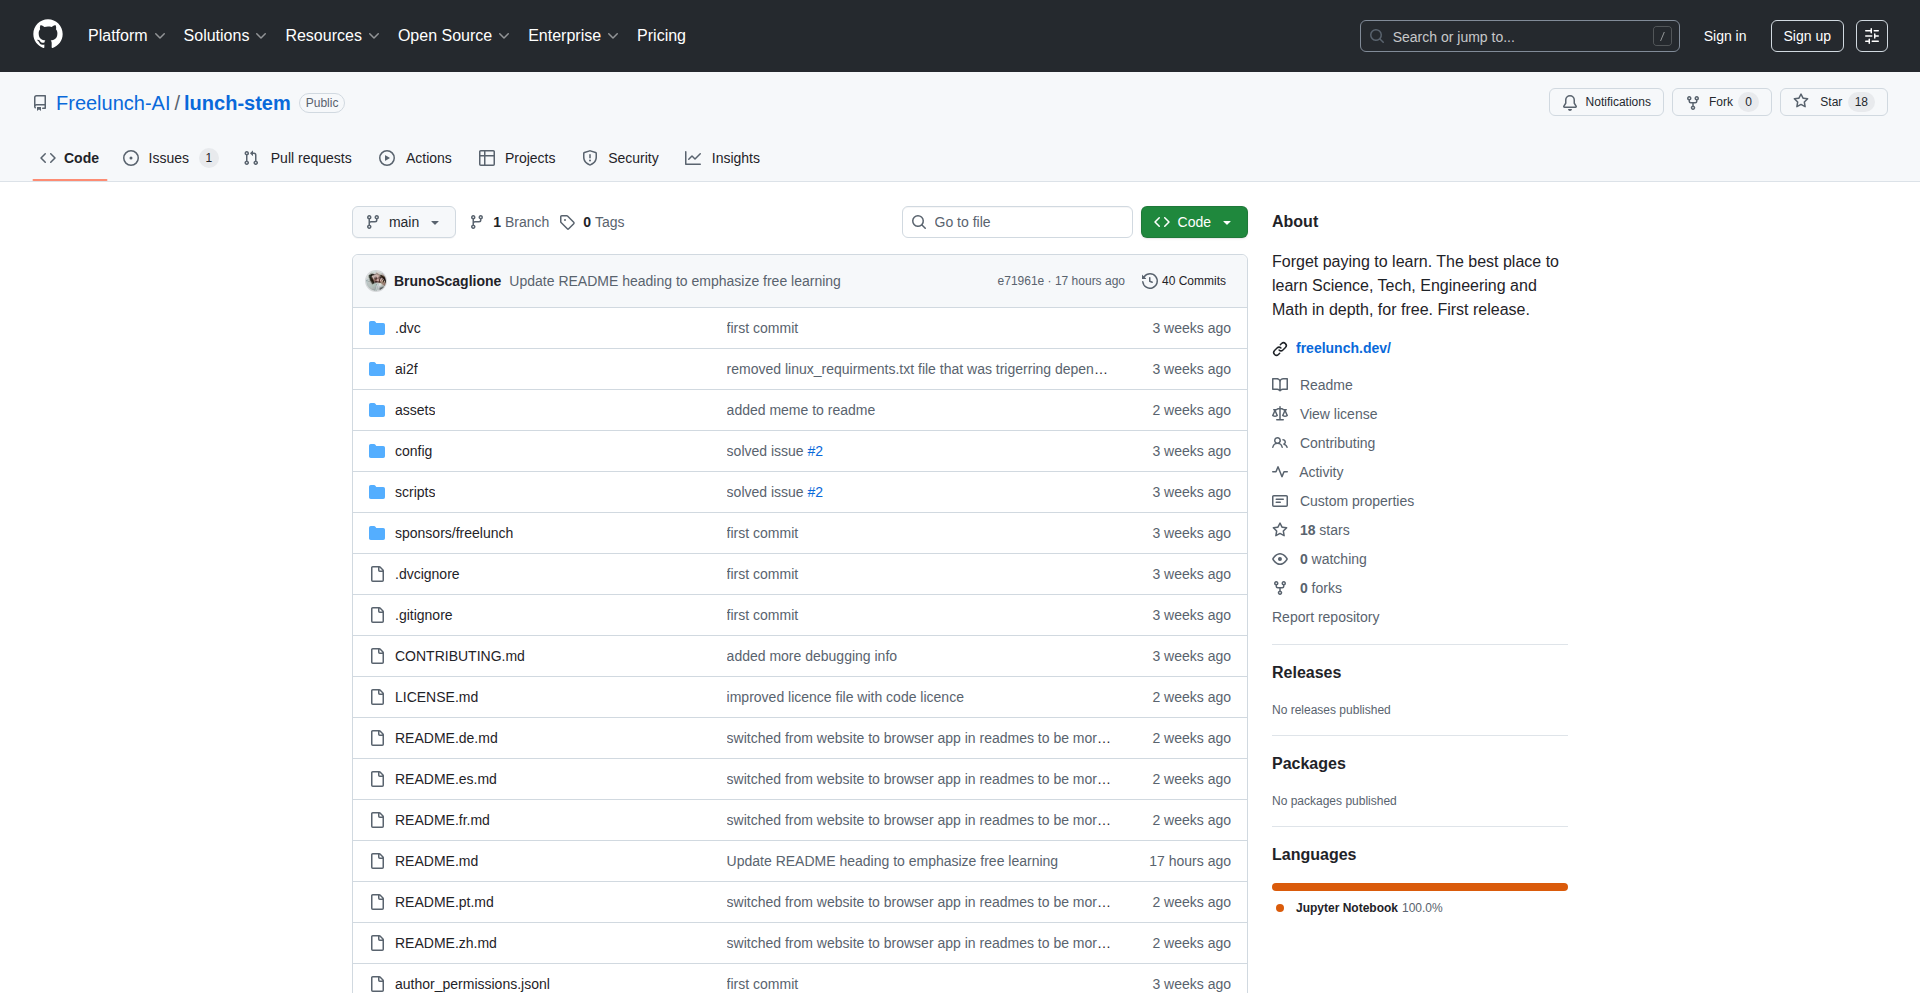Click the .dvcignore file icon
Screen dimensions: 1920x993
pyautogui.click(x=377, y=574)
